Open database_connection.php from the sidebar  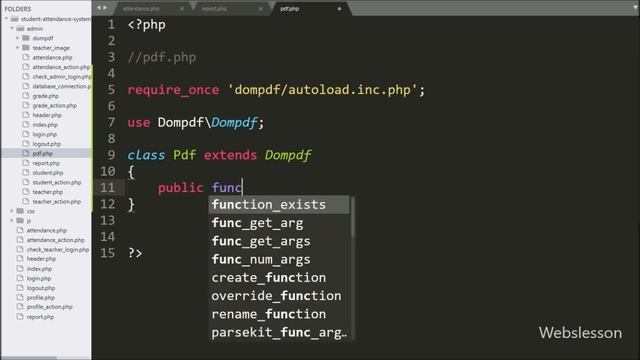[62, 86]
